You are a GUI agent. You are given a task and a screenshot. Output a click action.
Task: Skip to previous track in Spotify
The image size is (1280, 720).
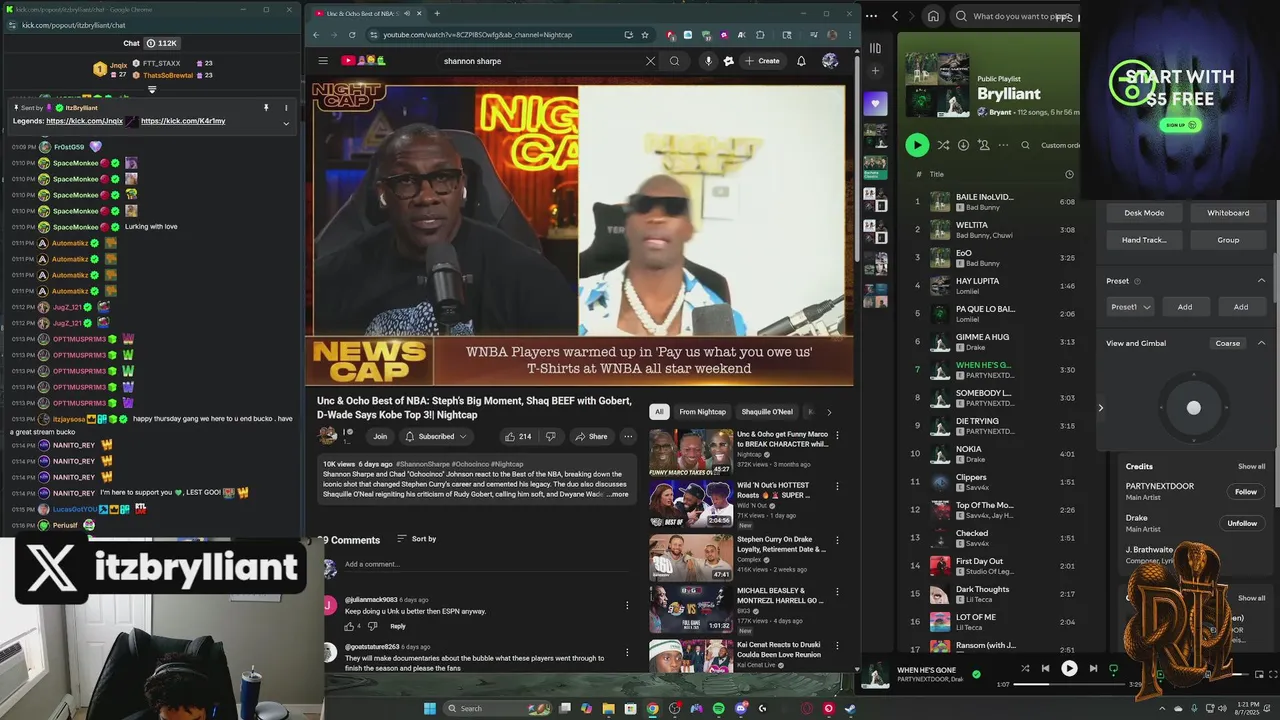[x=1045, y=668]
